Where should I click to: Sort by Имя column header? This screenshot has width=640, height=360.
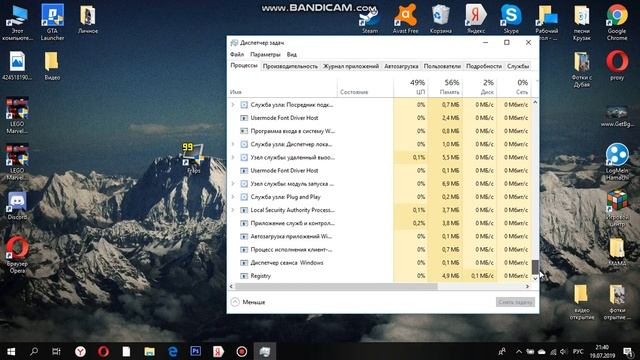(x=283, y=87)
